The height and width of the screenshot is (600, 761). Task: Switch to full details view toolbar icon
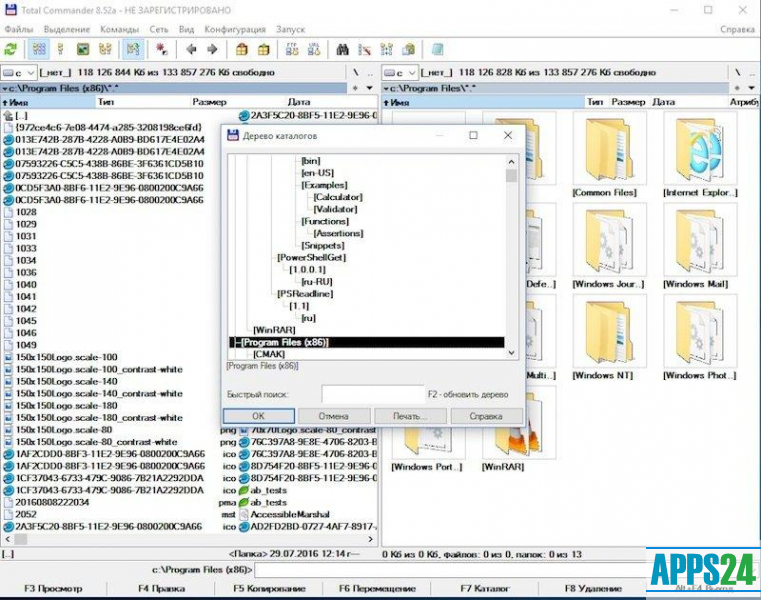click(60, 49)
